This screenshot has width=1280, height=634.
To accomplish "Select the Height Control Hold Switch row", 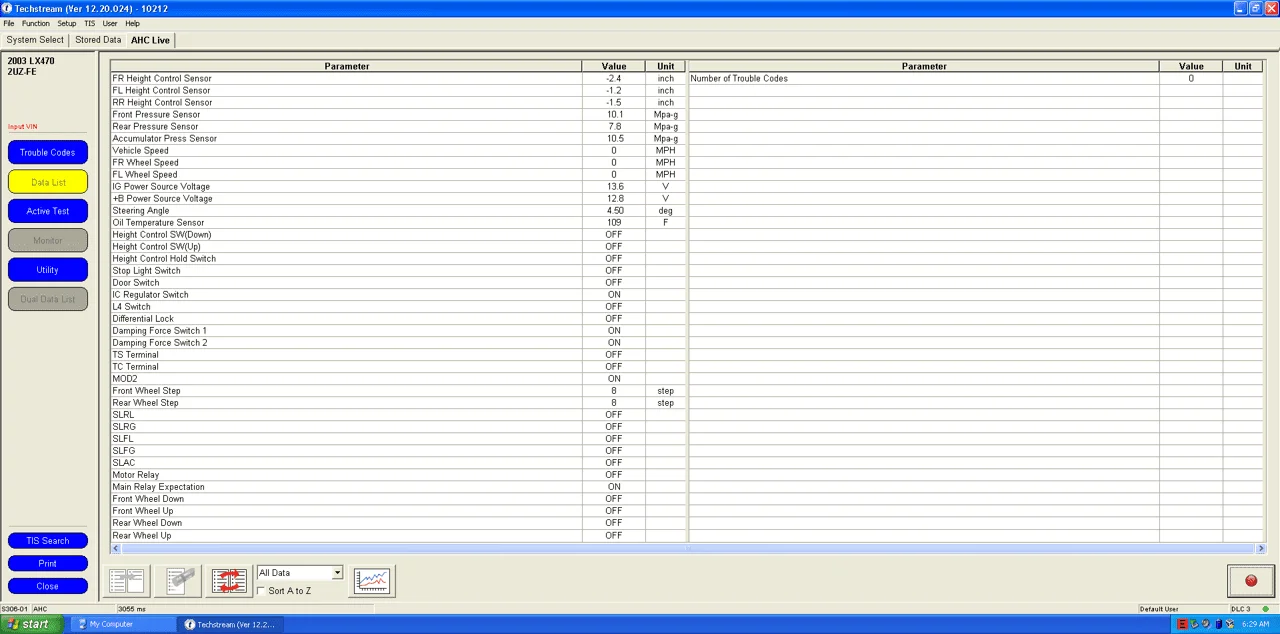I will 398,258.
